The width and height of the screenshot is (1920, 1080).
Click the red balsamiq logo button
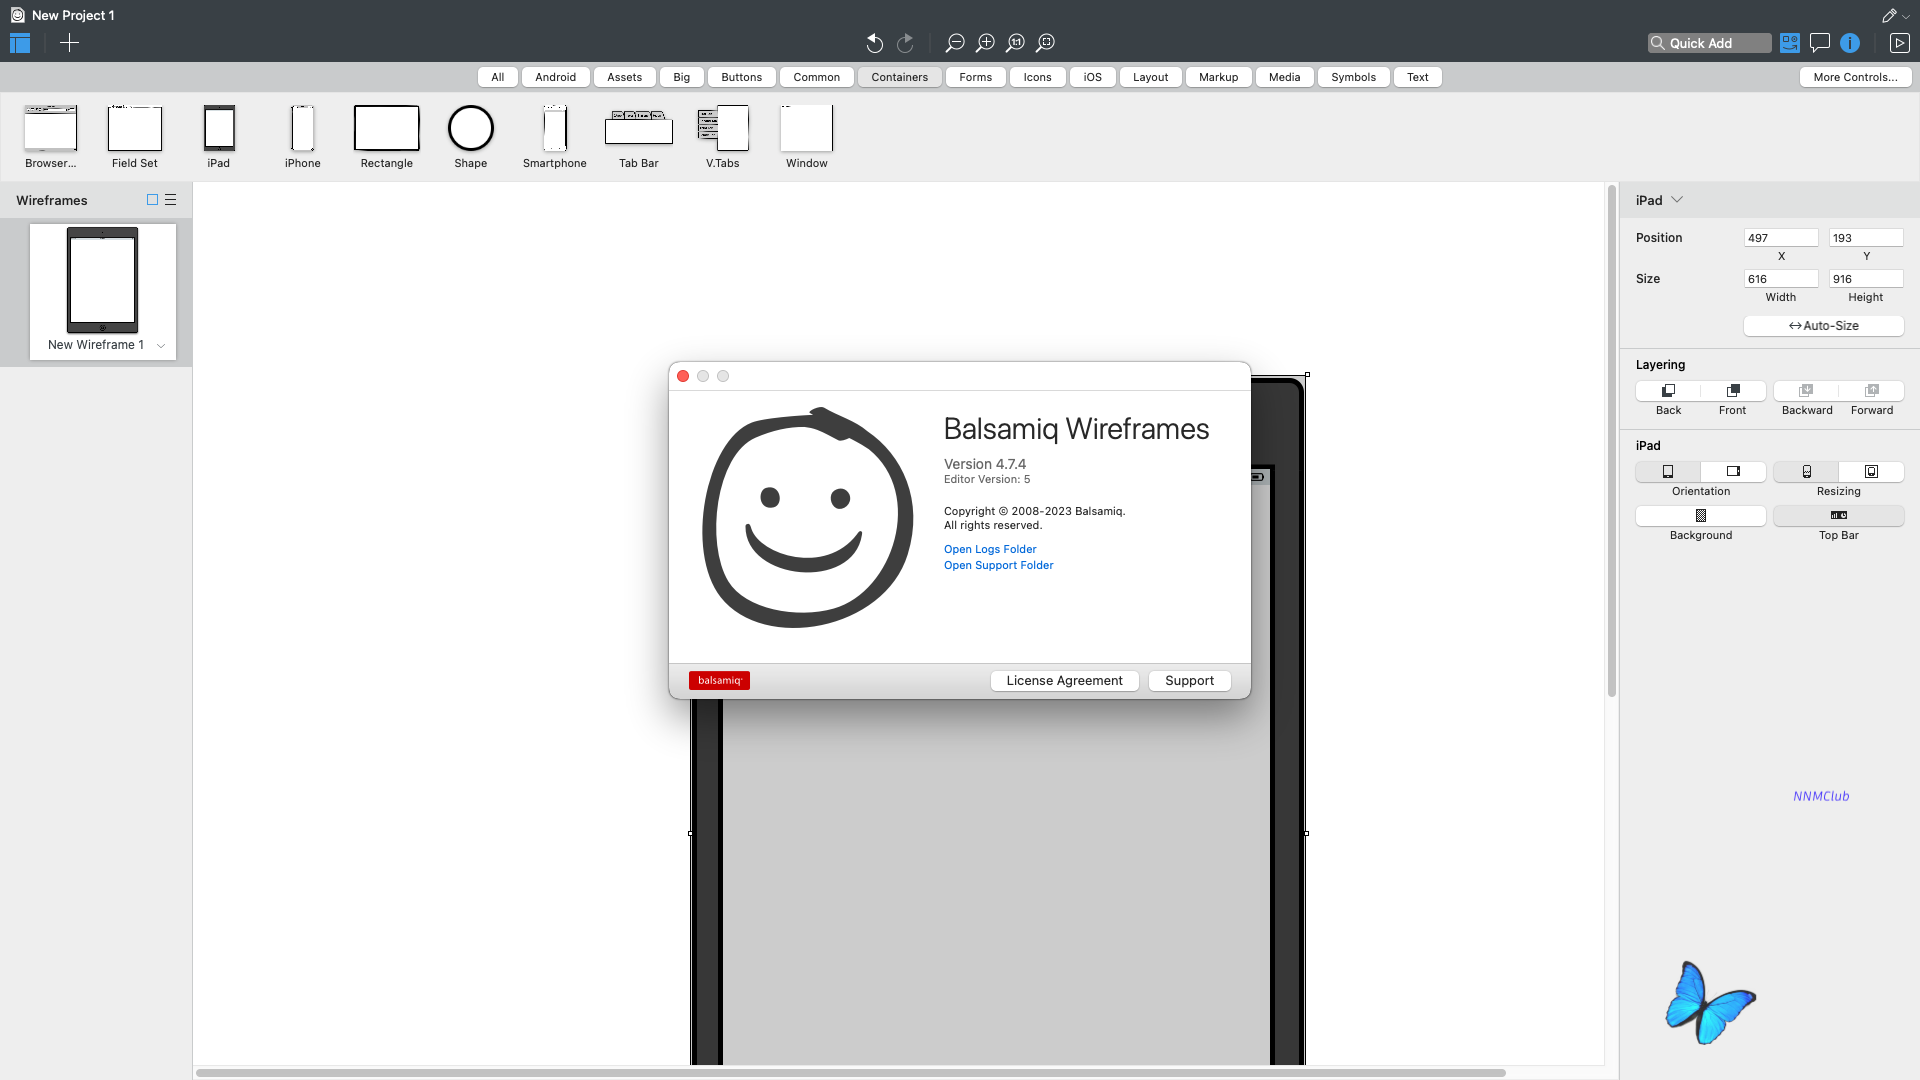point(719,681)
